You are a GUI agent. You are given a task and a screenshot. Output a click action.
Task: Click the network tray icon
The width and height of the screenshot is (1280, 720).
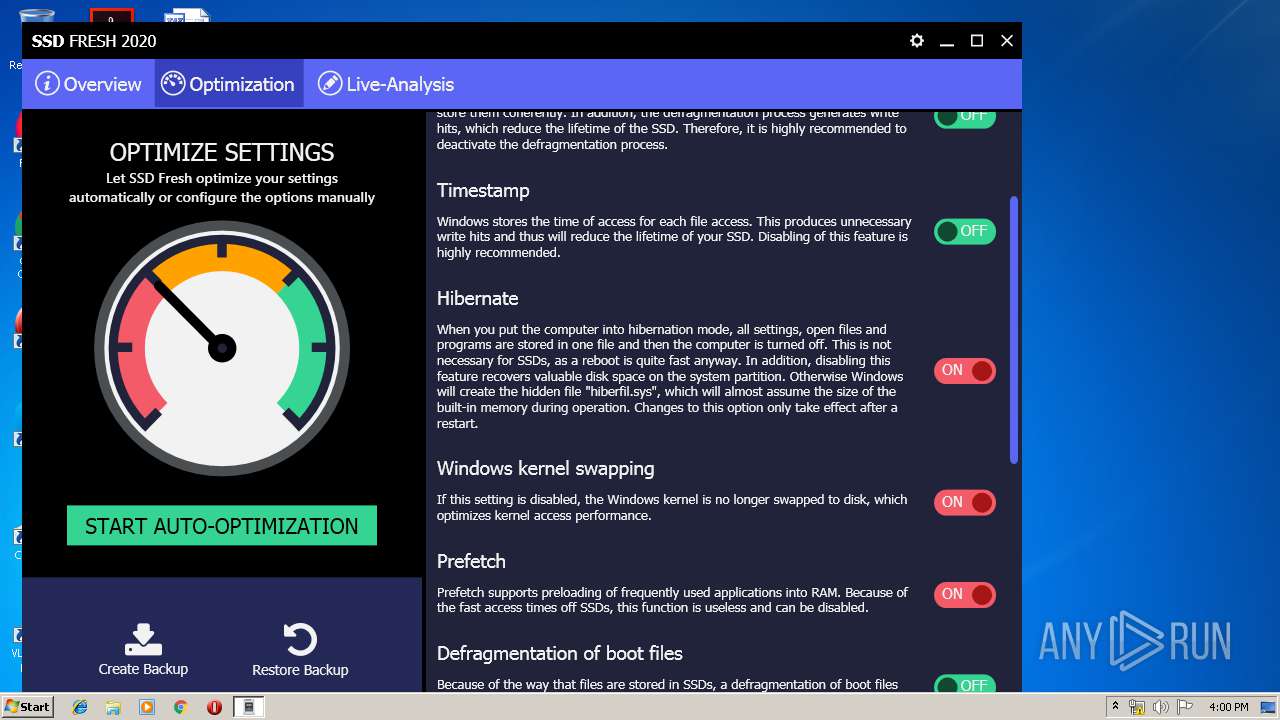(1137, 707)
